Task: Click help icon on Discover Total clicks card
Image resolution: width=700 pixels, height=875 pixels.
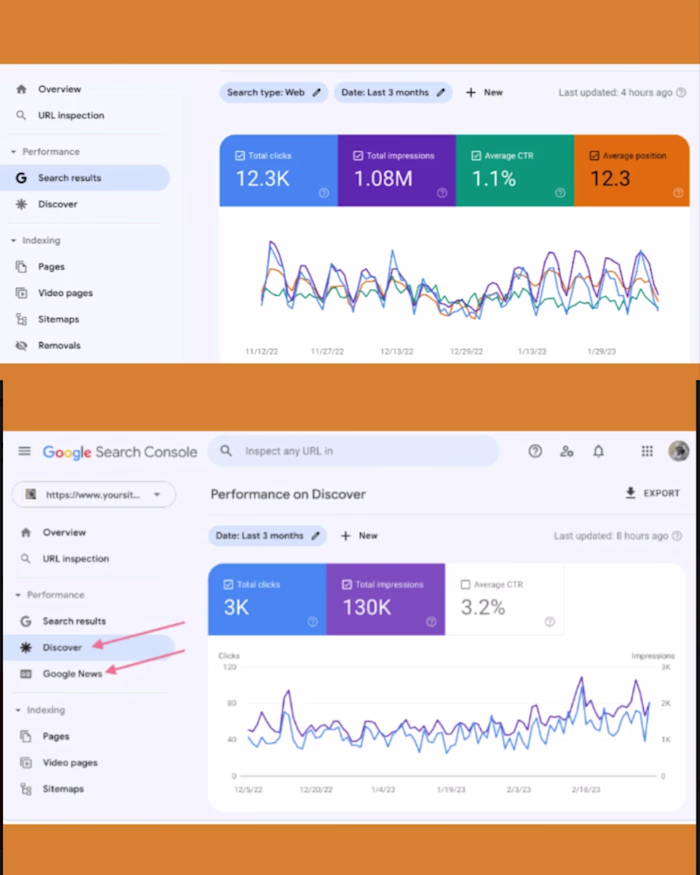Action: point(313,622)
